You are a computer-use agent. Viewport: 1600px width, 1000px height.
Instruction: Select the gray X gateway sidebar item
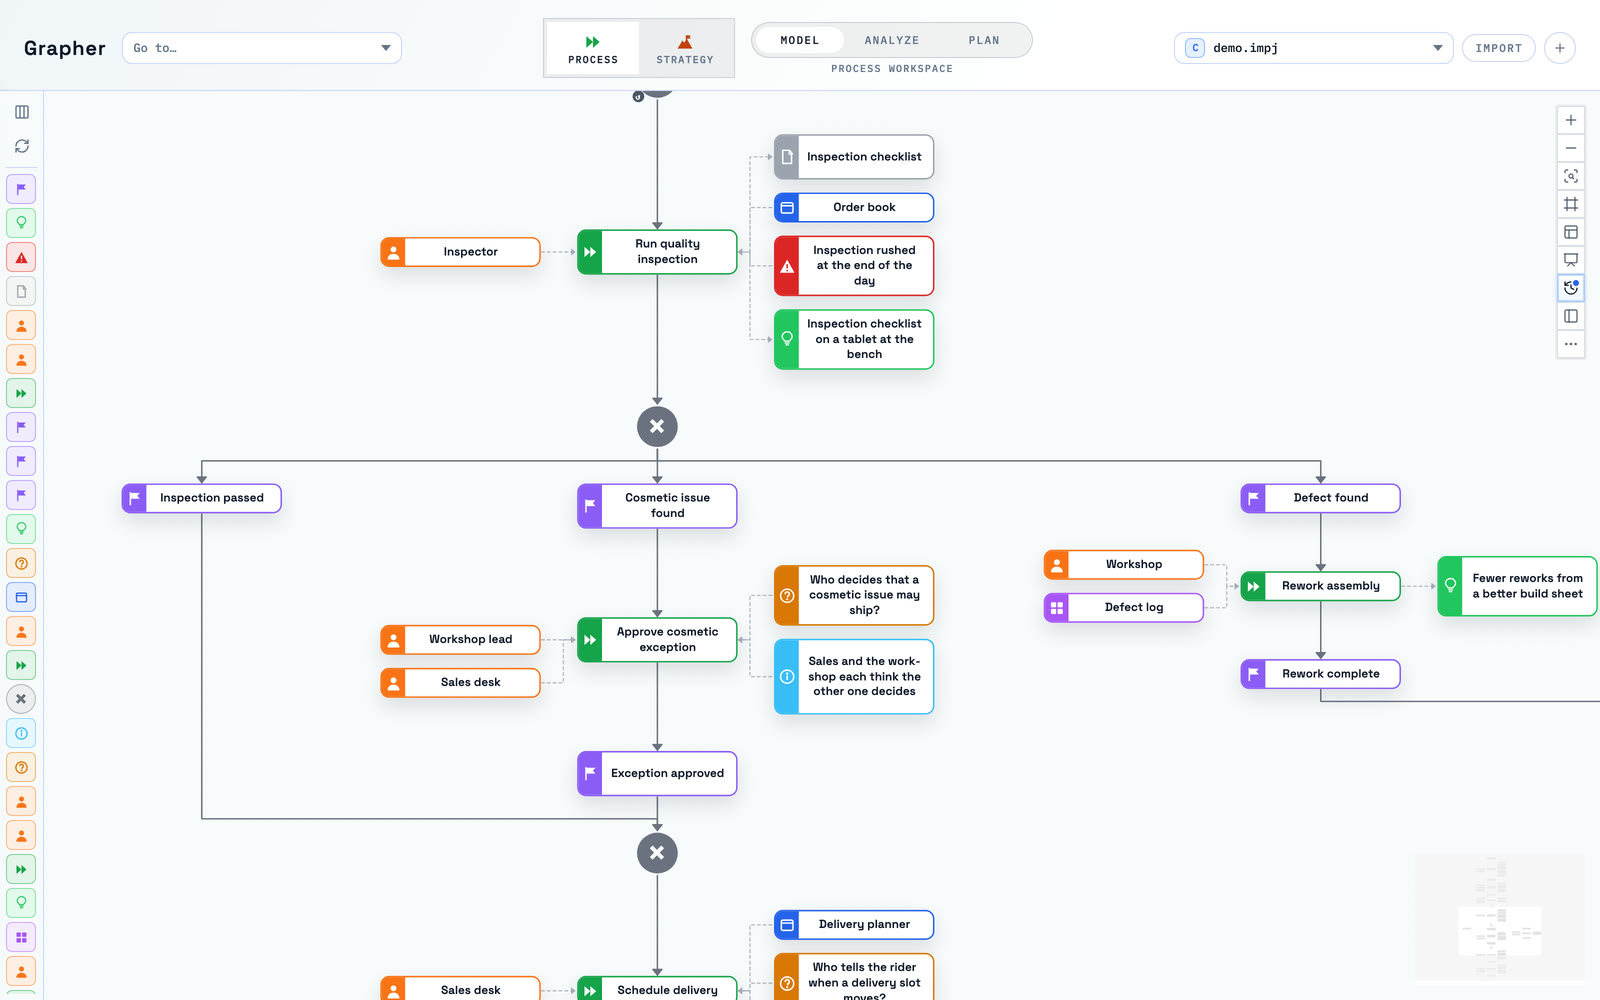click(21, 699)
